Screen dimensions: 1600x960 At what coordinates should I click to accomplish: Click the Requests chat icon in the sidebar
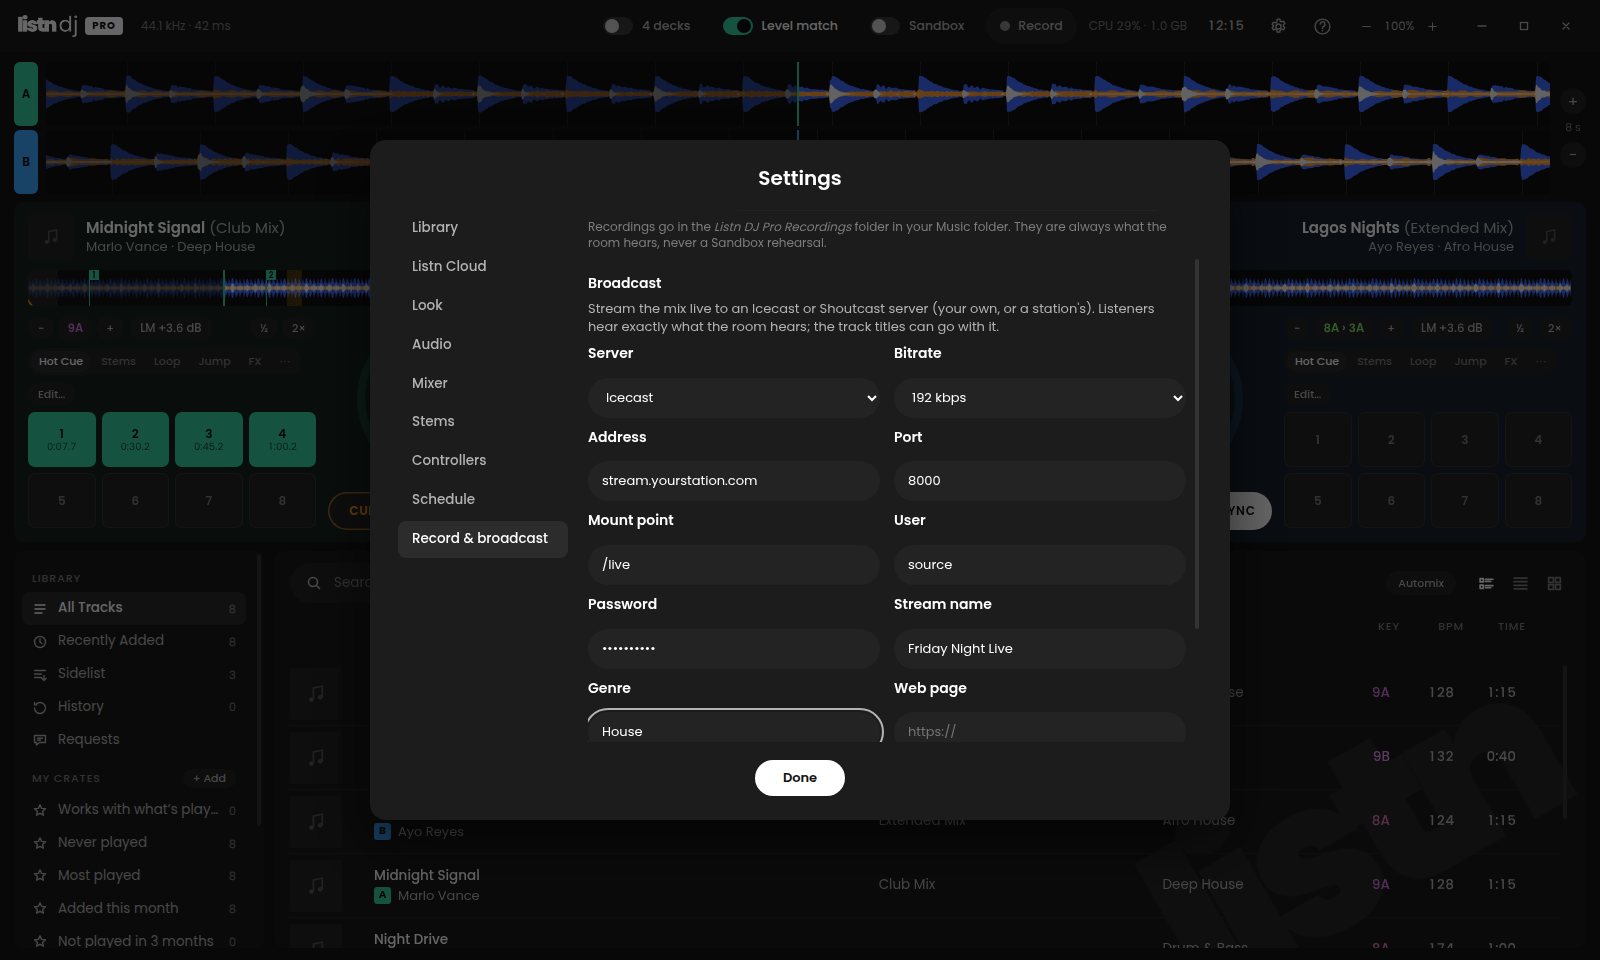click(x=40, y=740)
